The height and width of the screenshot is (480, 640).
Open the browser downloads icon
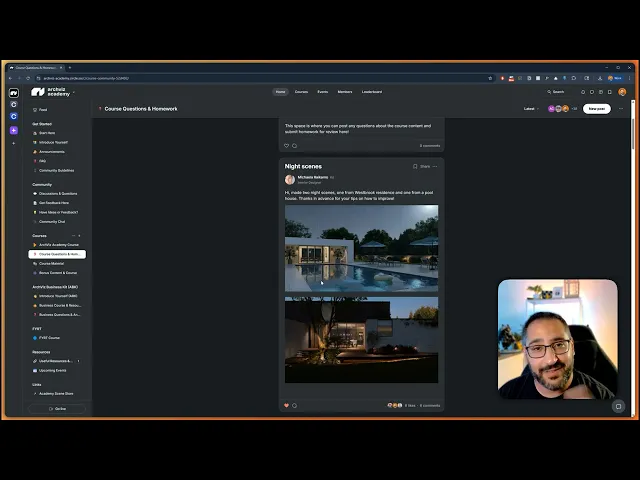click(x=600, y=78)
